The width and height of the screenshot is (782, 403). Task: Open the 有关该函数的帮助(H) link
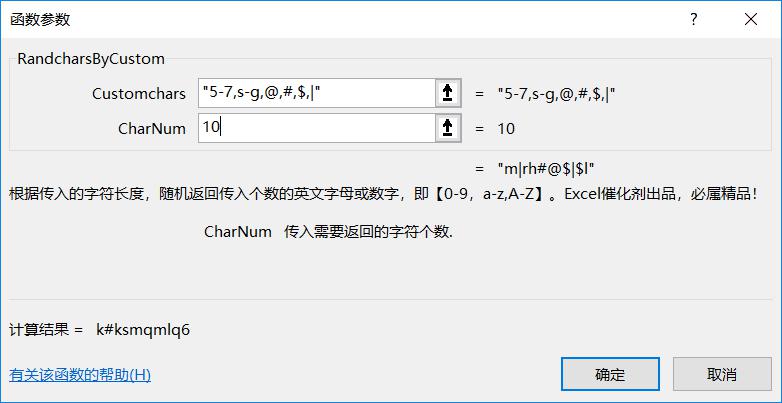80,375
